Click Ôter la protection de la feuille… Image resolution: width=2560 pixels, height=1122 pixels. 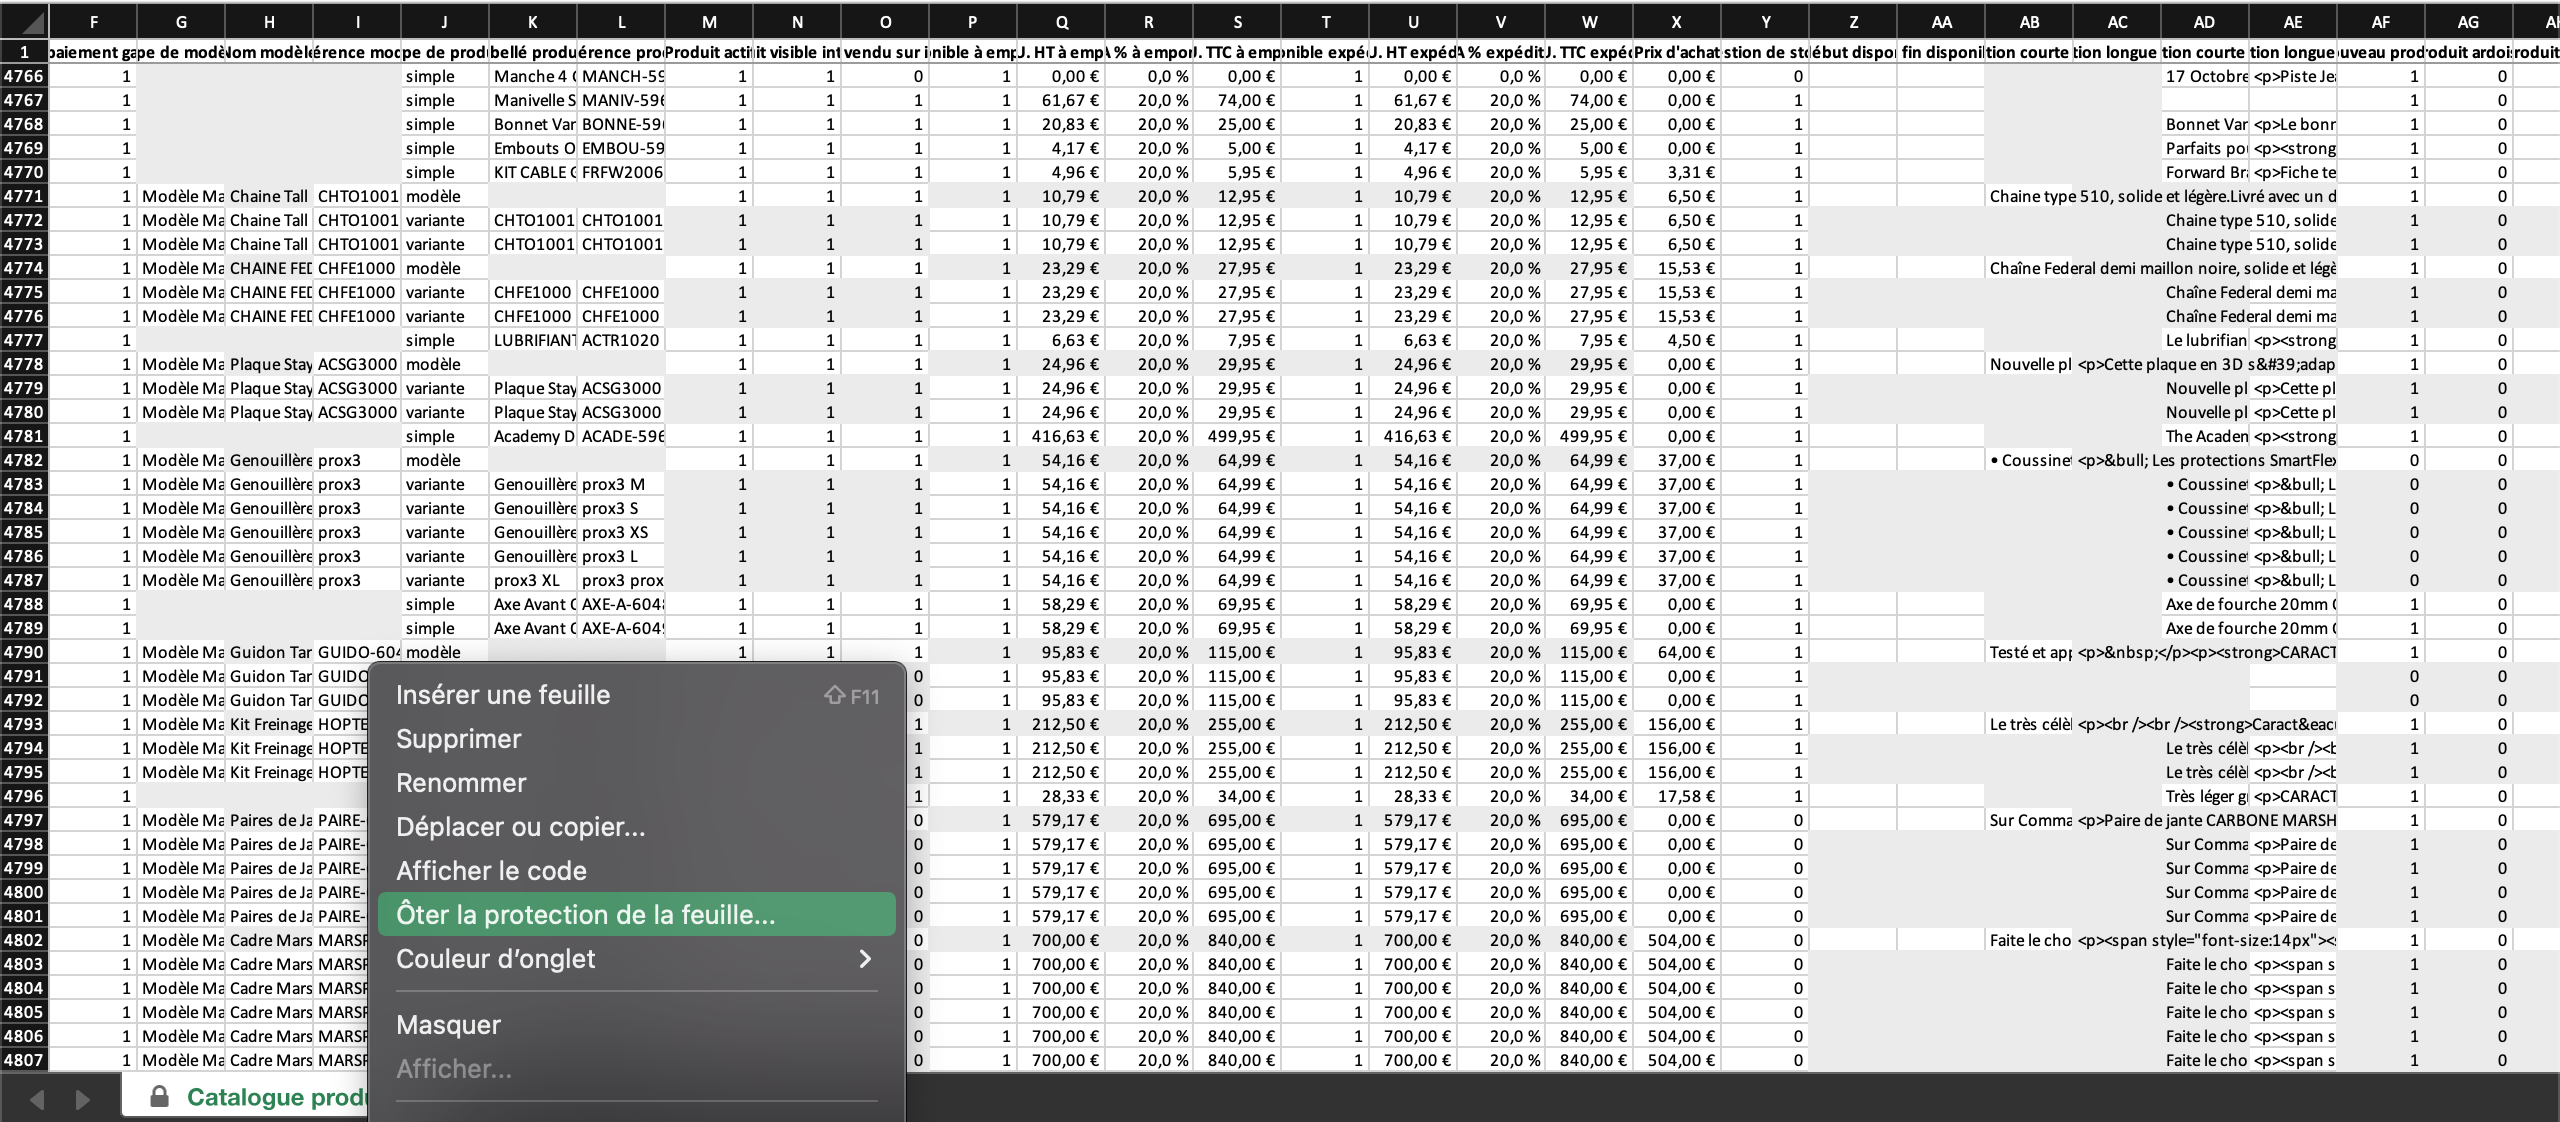coord(585,915)
